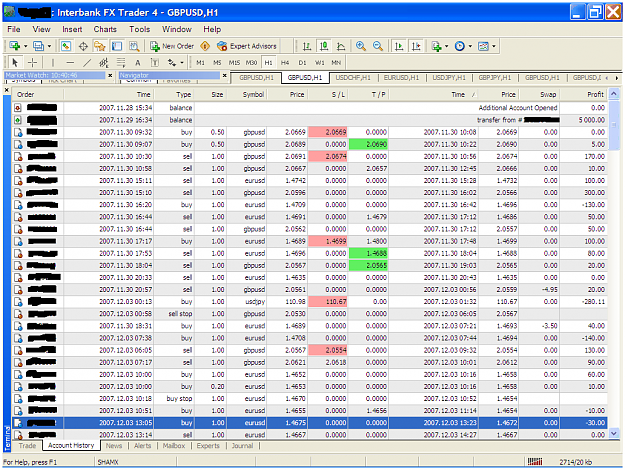Open the Indicators list icon

436,46
